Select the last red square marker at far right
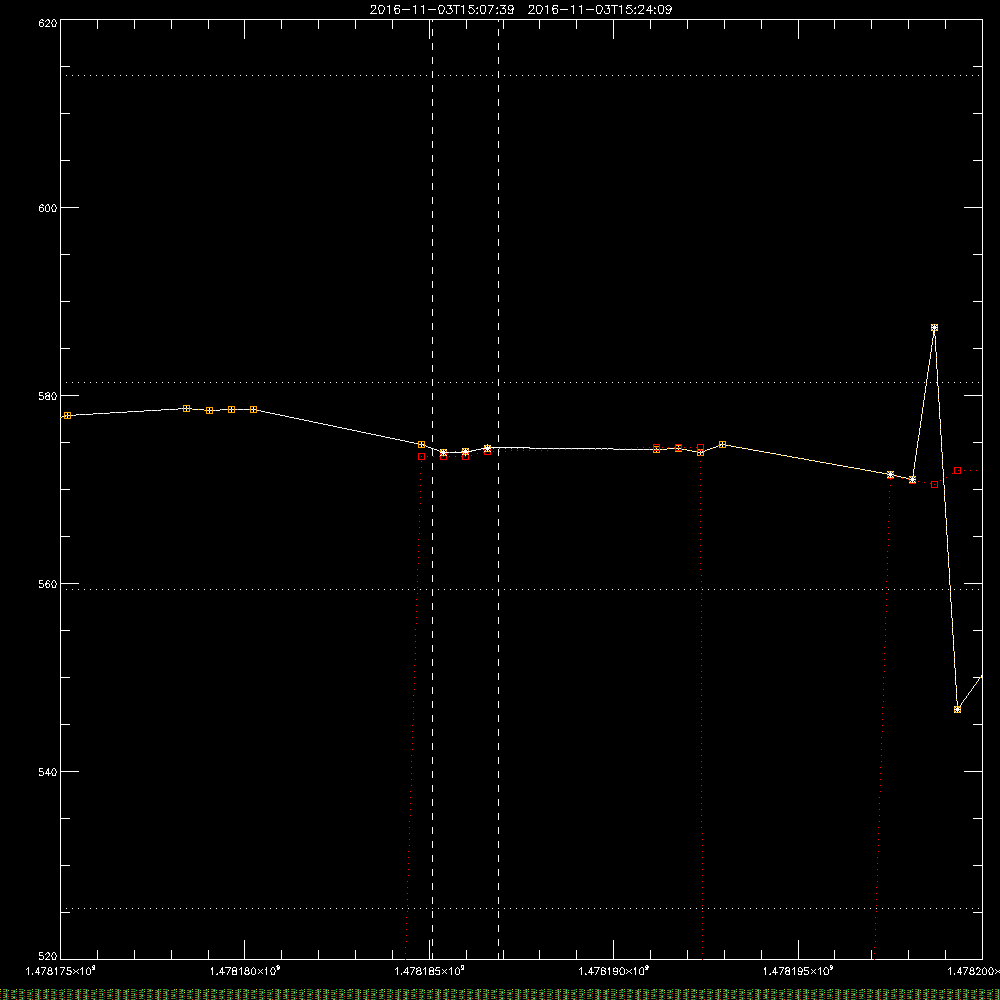The image size is (1000, 1000). 957,471
